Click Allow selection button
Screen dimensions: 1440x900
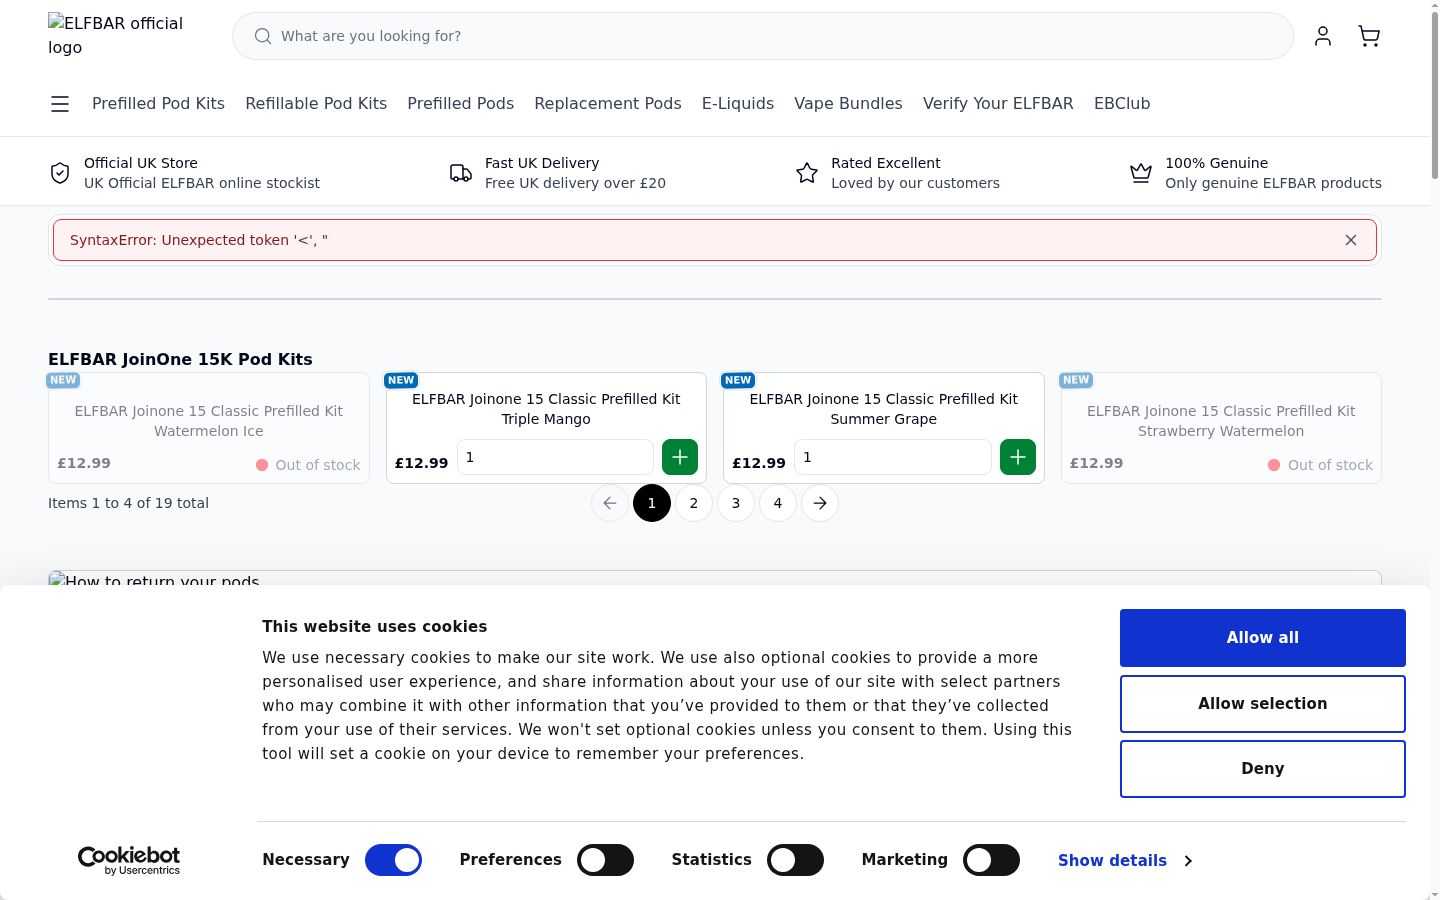(1263, 704)
